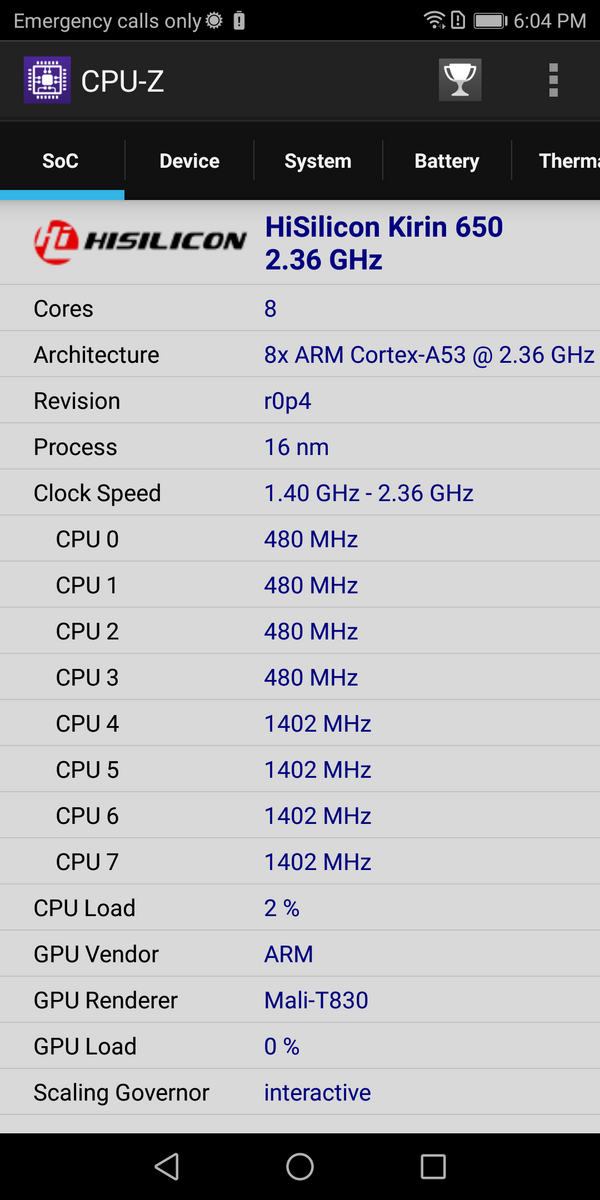Tap the battery icon in status bar
Viewport: 600px width, 1200px height.
tap(490, 20)
